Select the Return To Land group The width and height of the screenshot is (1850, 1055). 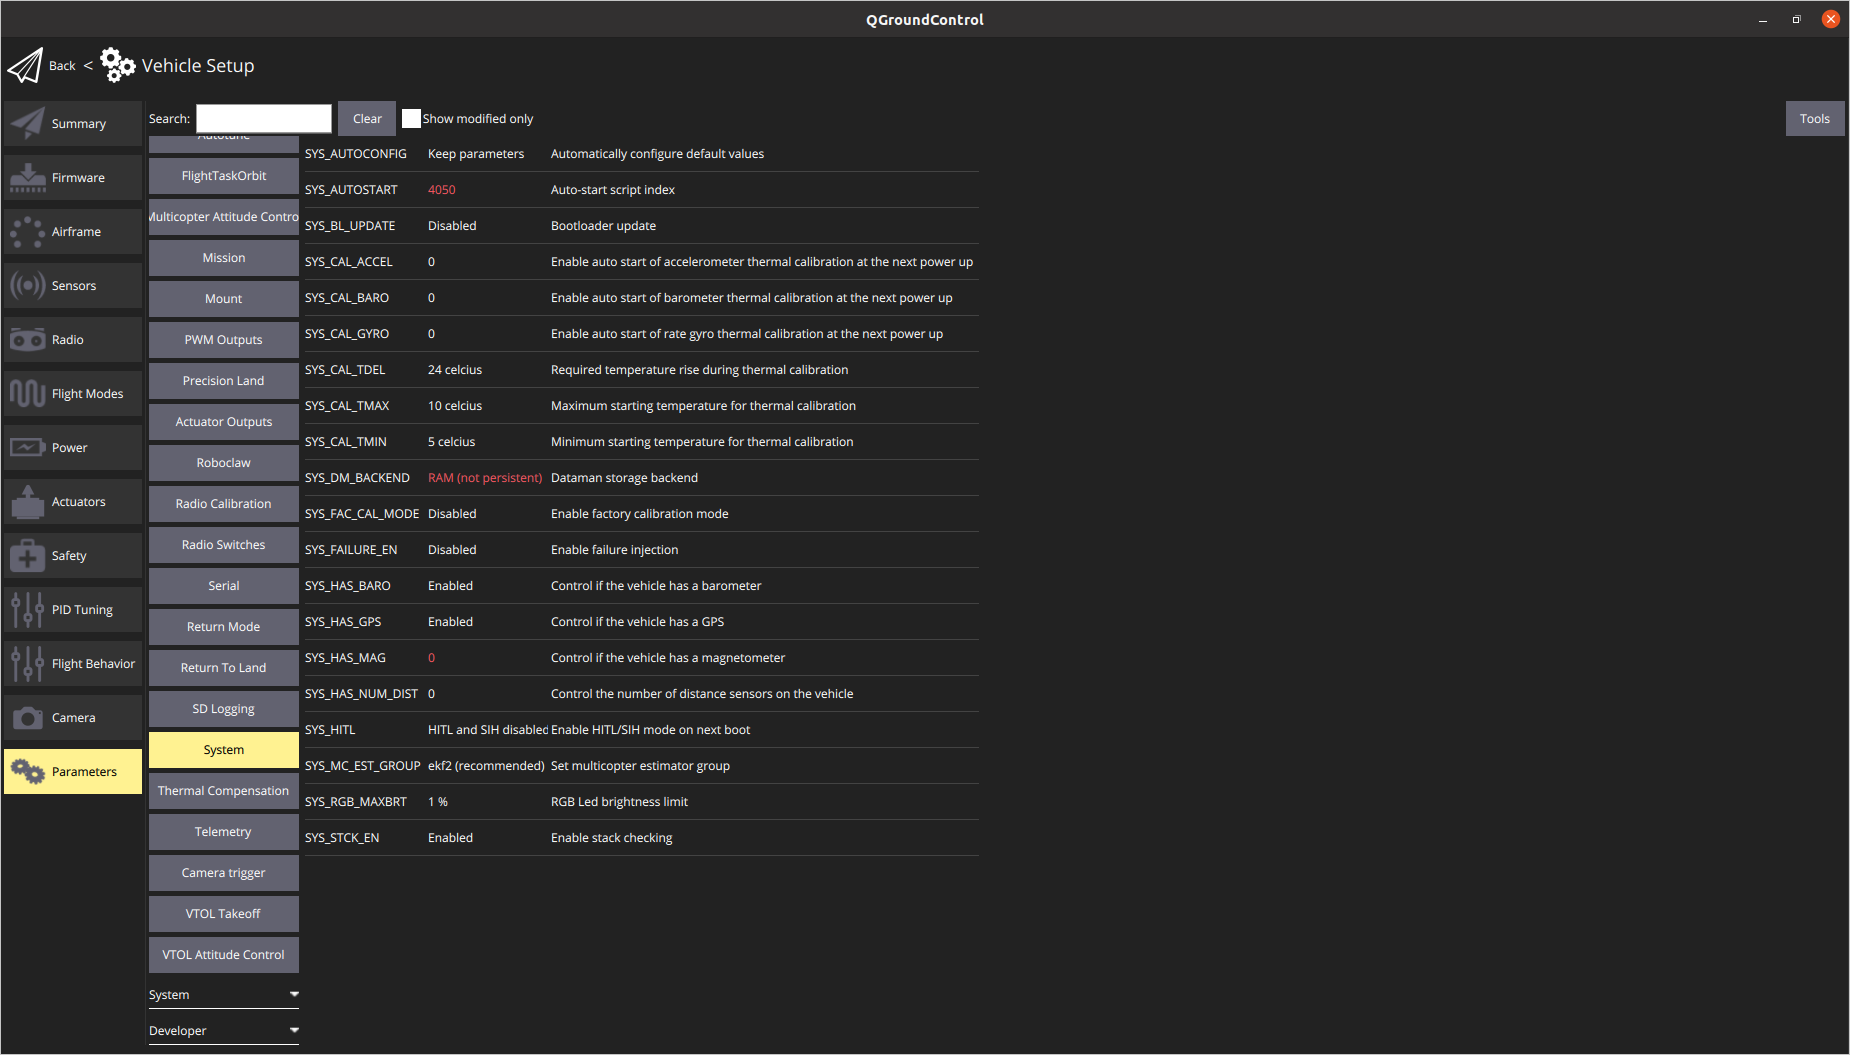tap(224, 668)
